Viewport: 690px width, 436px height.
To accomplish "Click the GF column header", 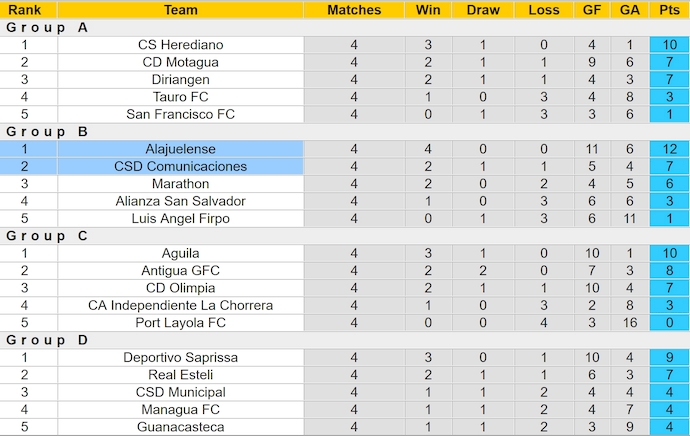I will pos(592,10).
